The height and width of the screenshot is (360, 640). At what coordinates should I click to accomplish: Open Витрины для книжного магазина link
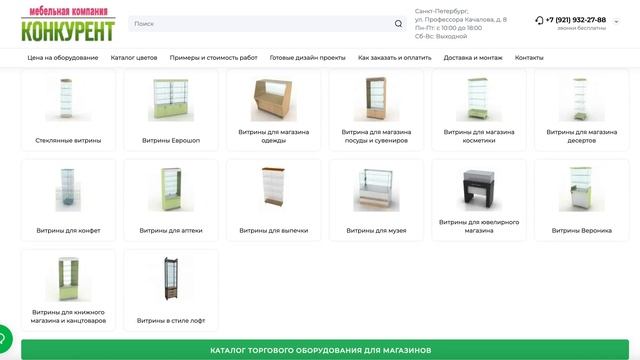point(68,316)
